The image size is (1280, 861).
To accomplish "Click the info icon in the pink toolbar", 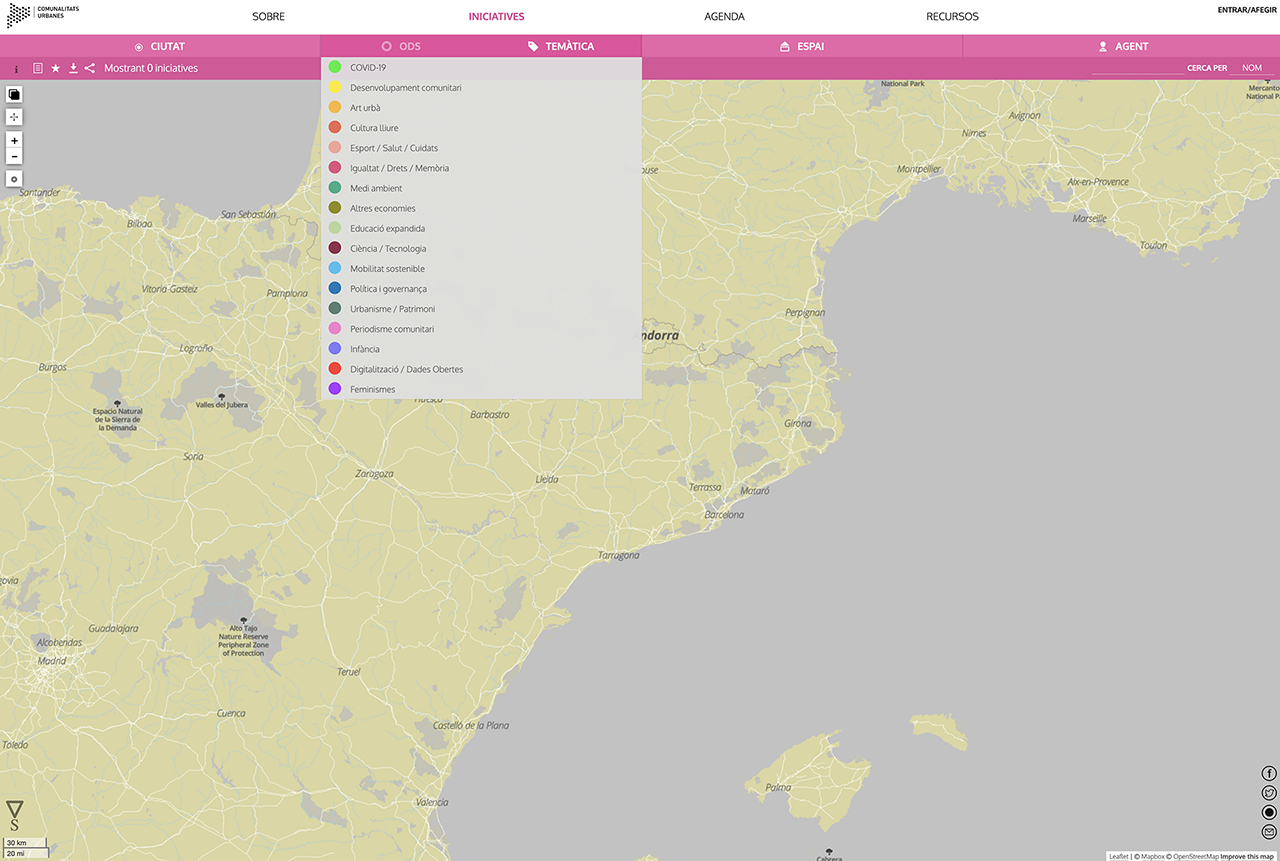I will [x=16, y=69].
